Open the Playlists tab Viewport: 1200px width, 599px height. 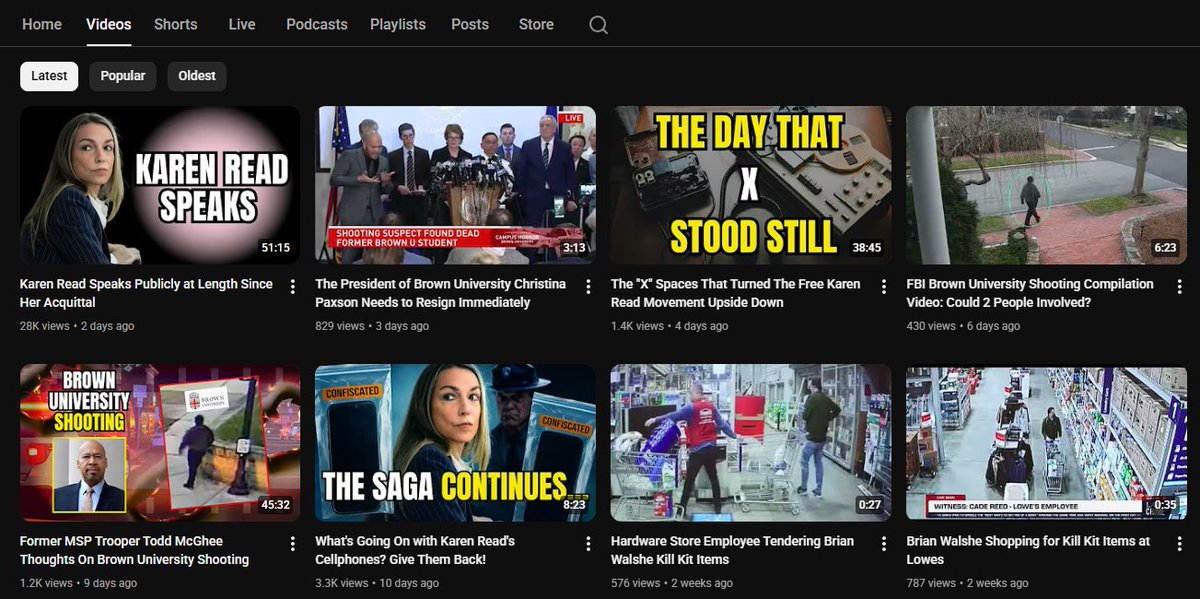398,24
